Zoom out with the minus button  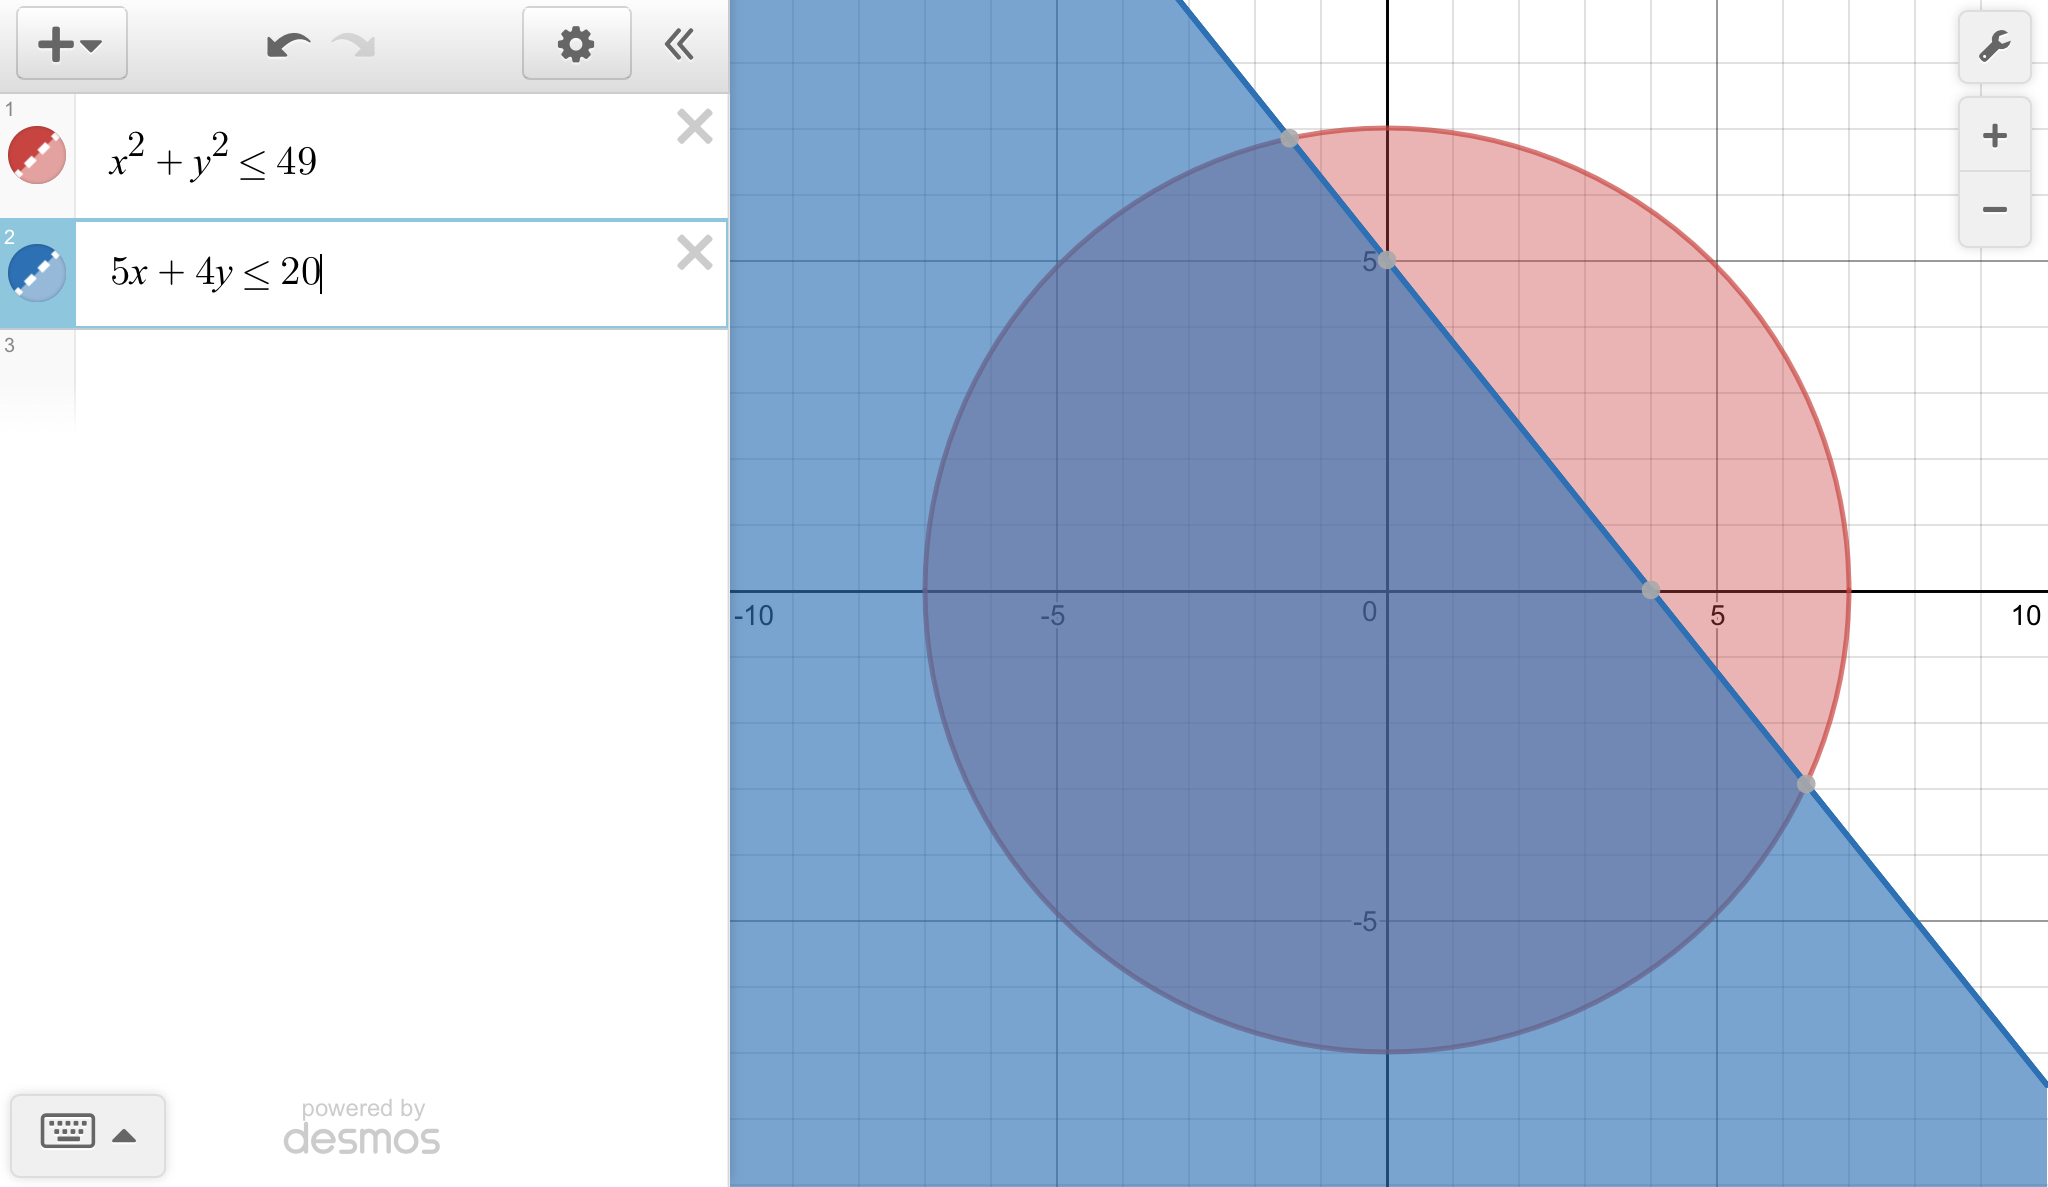1994,209
